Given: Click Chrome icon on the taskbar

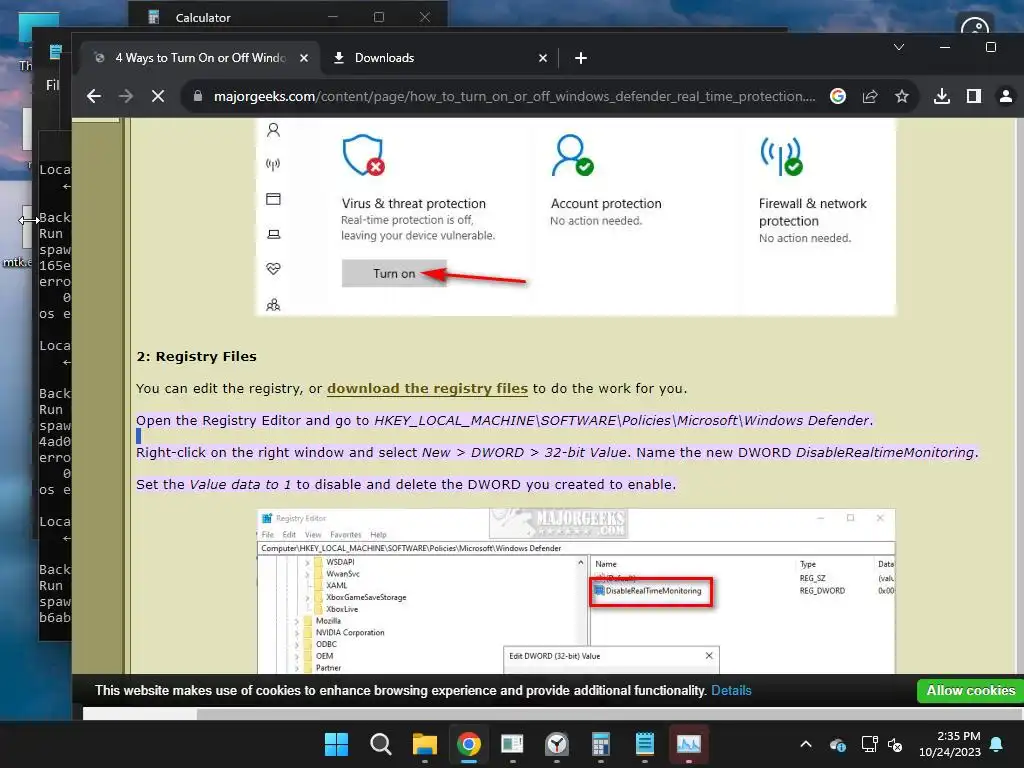Looking at the screenshot, I should click(x=468, y=744).
